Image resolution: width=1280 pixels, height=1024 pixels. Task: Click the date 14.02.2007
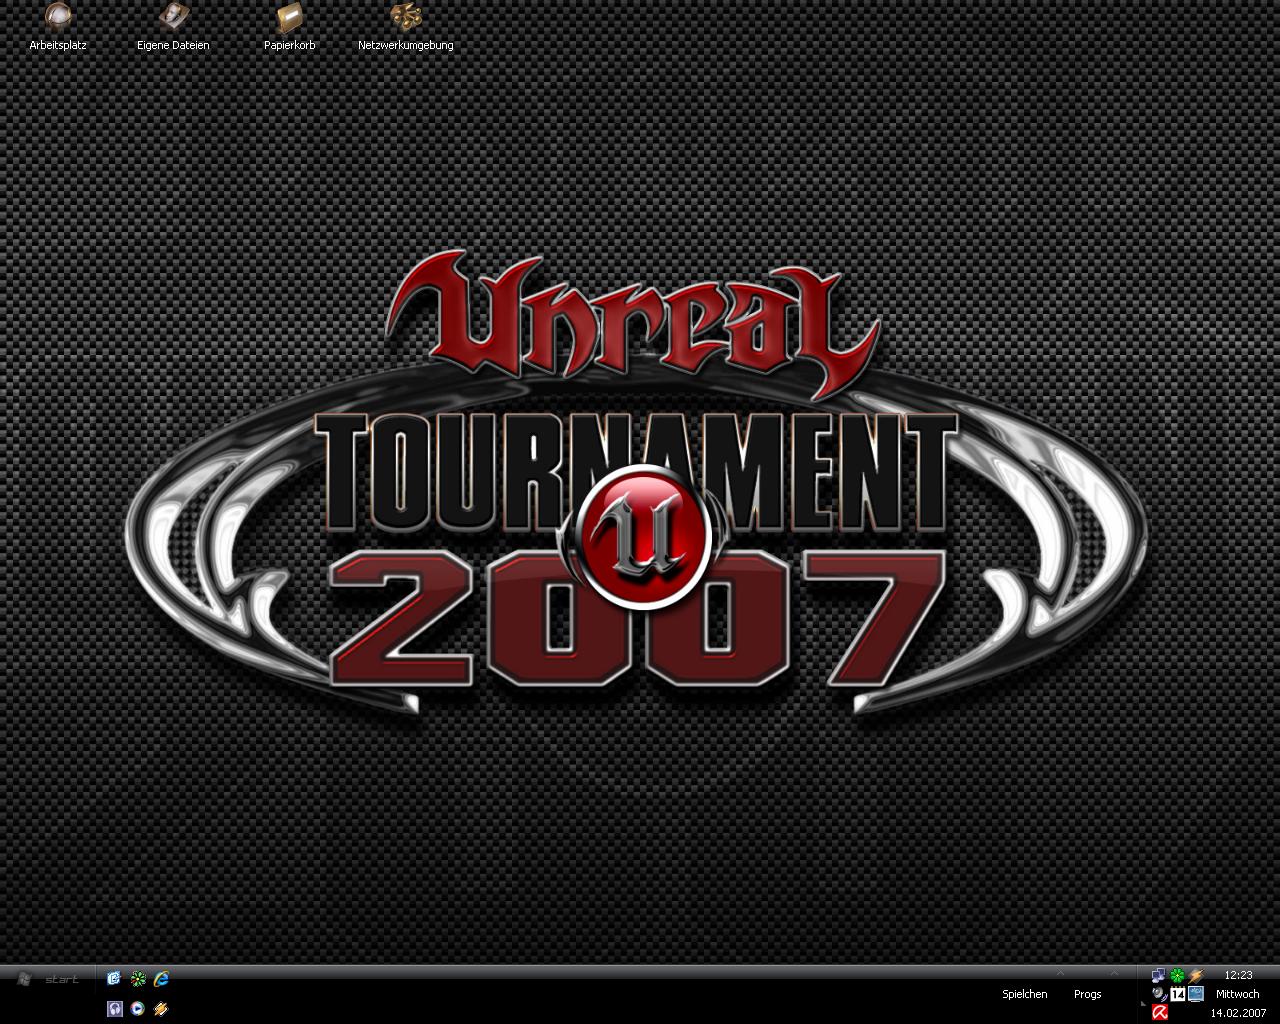tap(1238, 1013)
